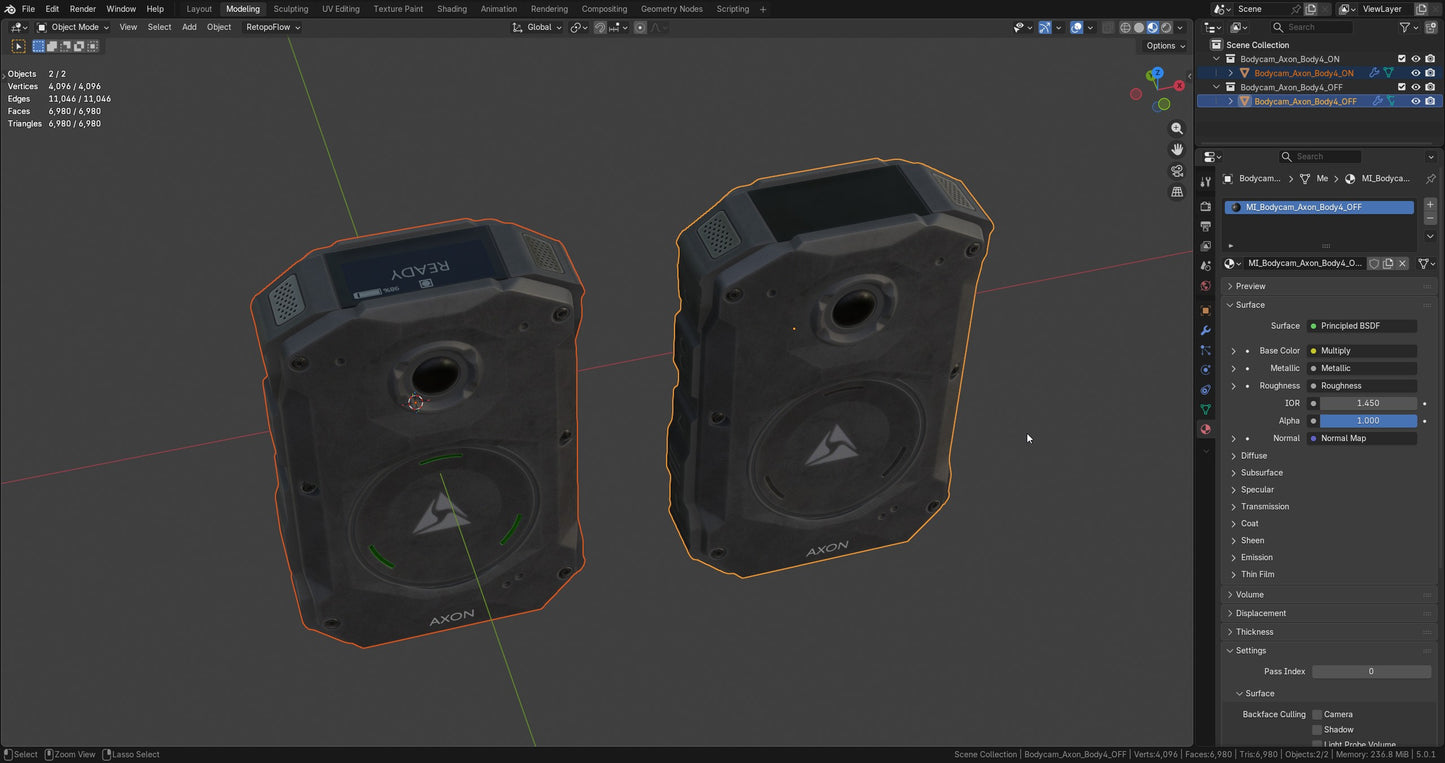Click the Alpha value slider showing 1.000
This screenshot has width=1445, height=763.
[x=1367, y=420]
